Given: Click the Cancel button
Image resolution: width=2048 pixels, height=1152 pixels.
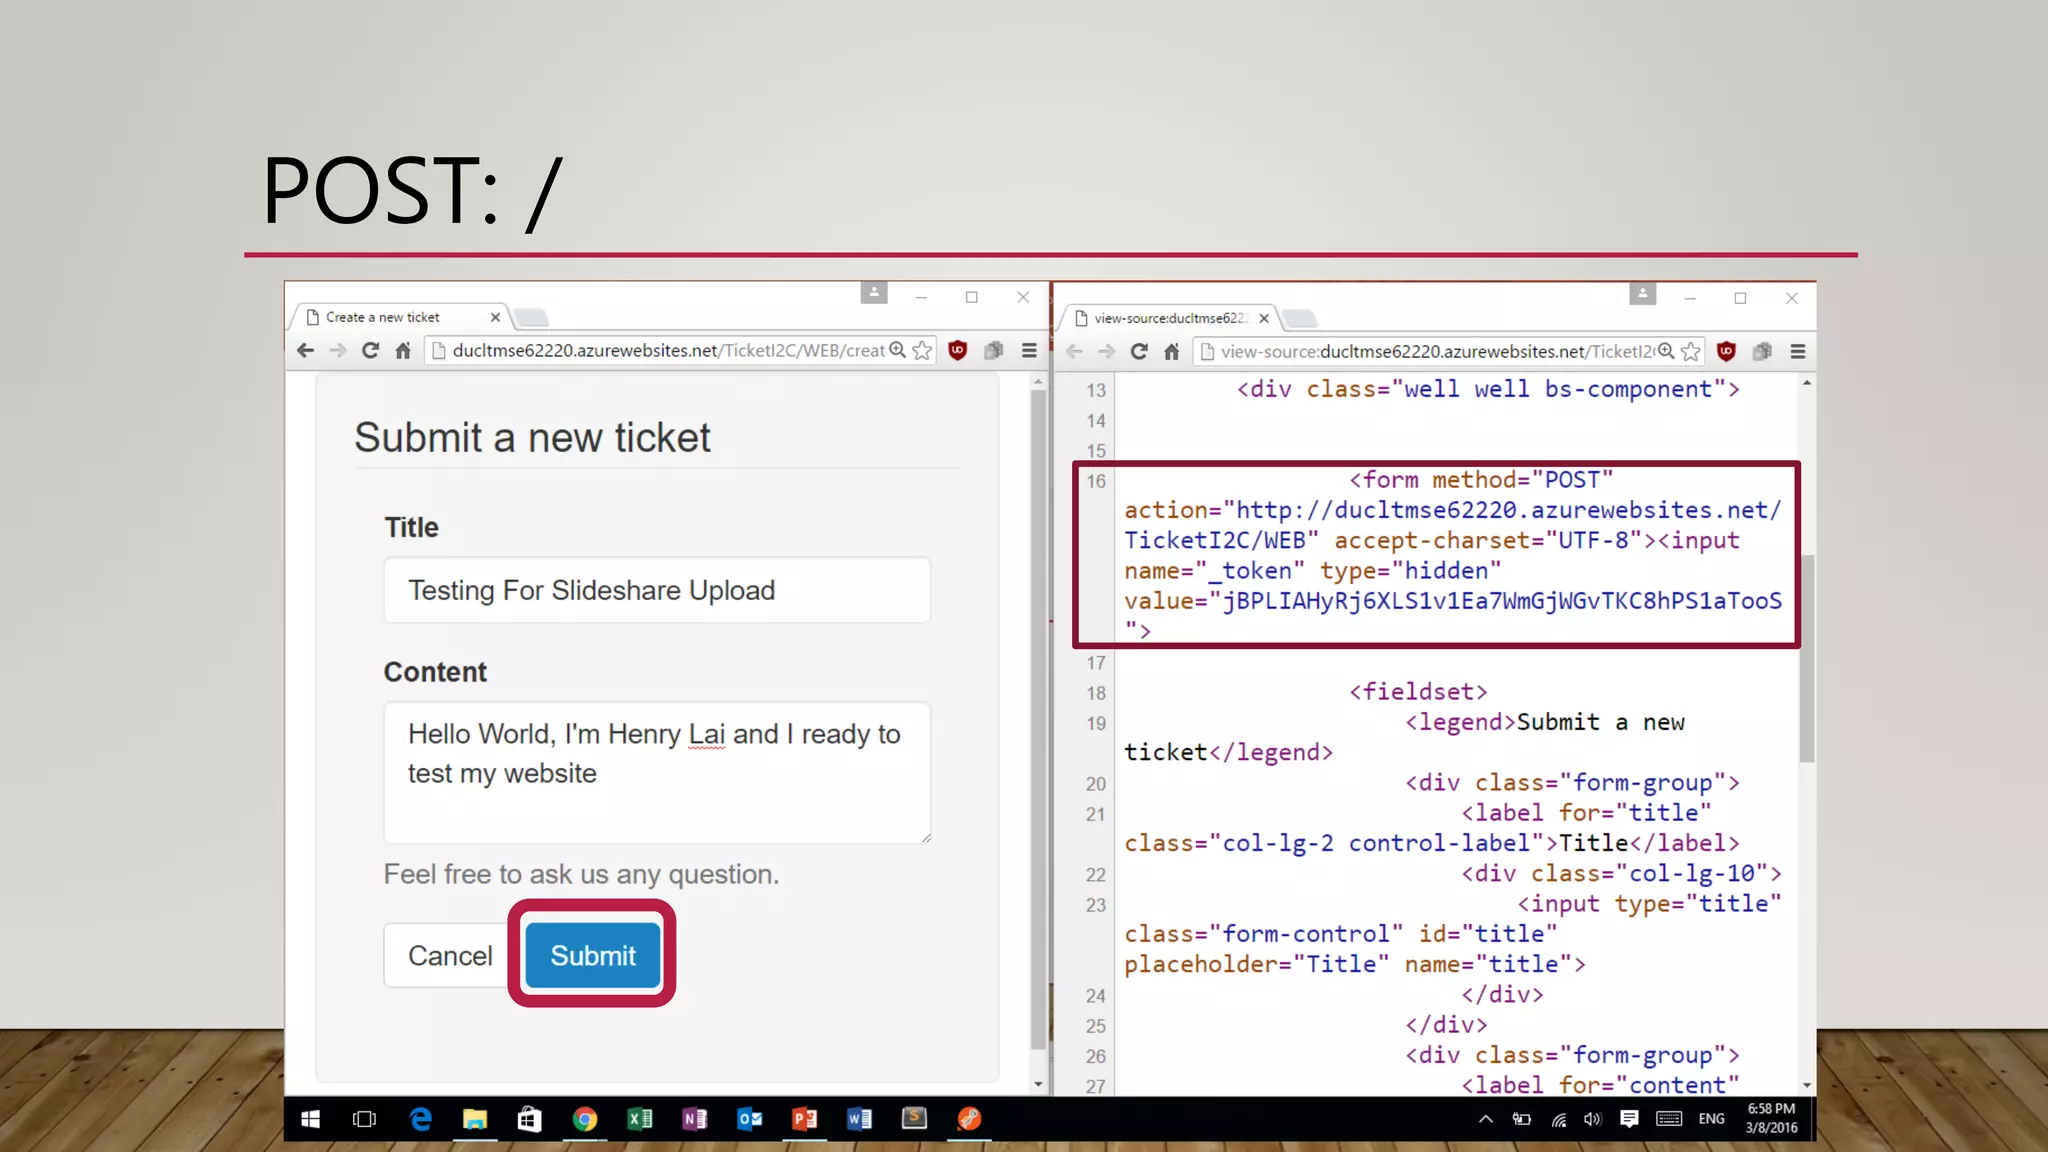Looking at the screenshot, I should click(x=450, y=955).
